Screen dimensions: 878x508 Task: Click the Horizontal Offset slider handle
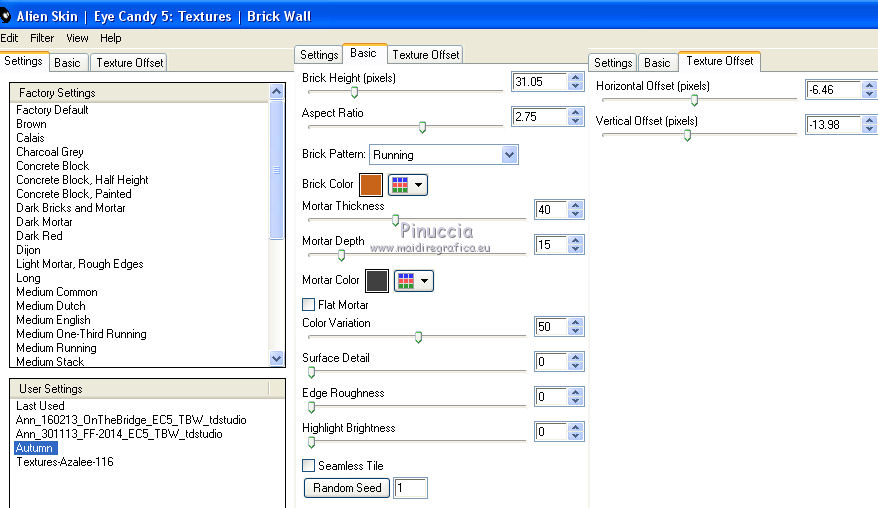coord(694,100)
